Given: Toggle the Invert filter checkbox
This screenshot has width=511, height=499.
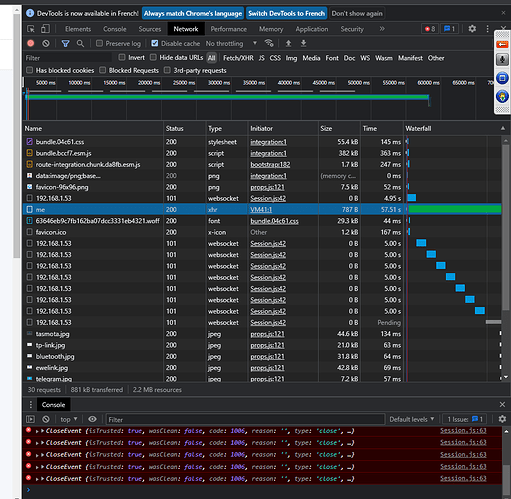Looking at the screenshot, I should (x=122, y=58).
